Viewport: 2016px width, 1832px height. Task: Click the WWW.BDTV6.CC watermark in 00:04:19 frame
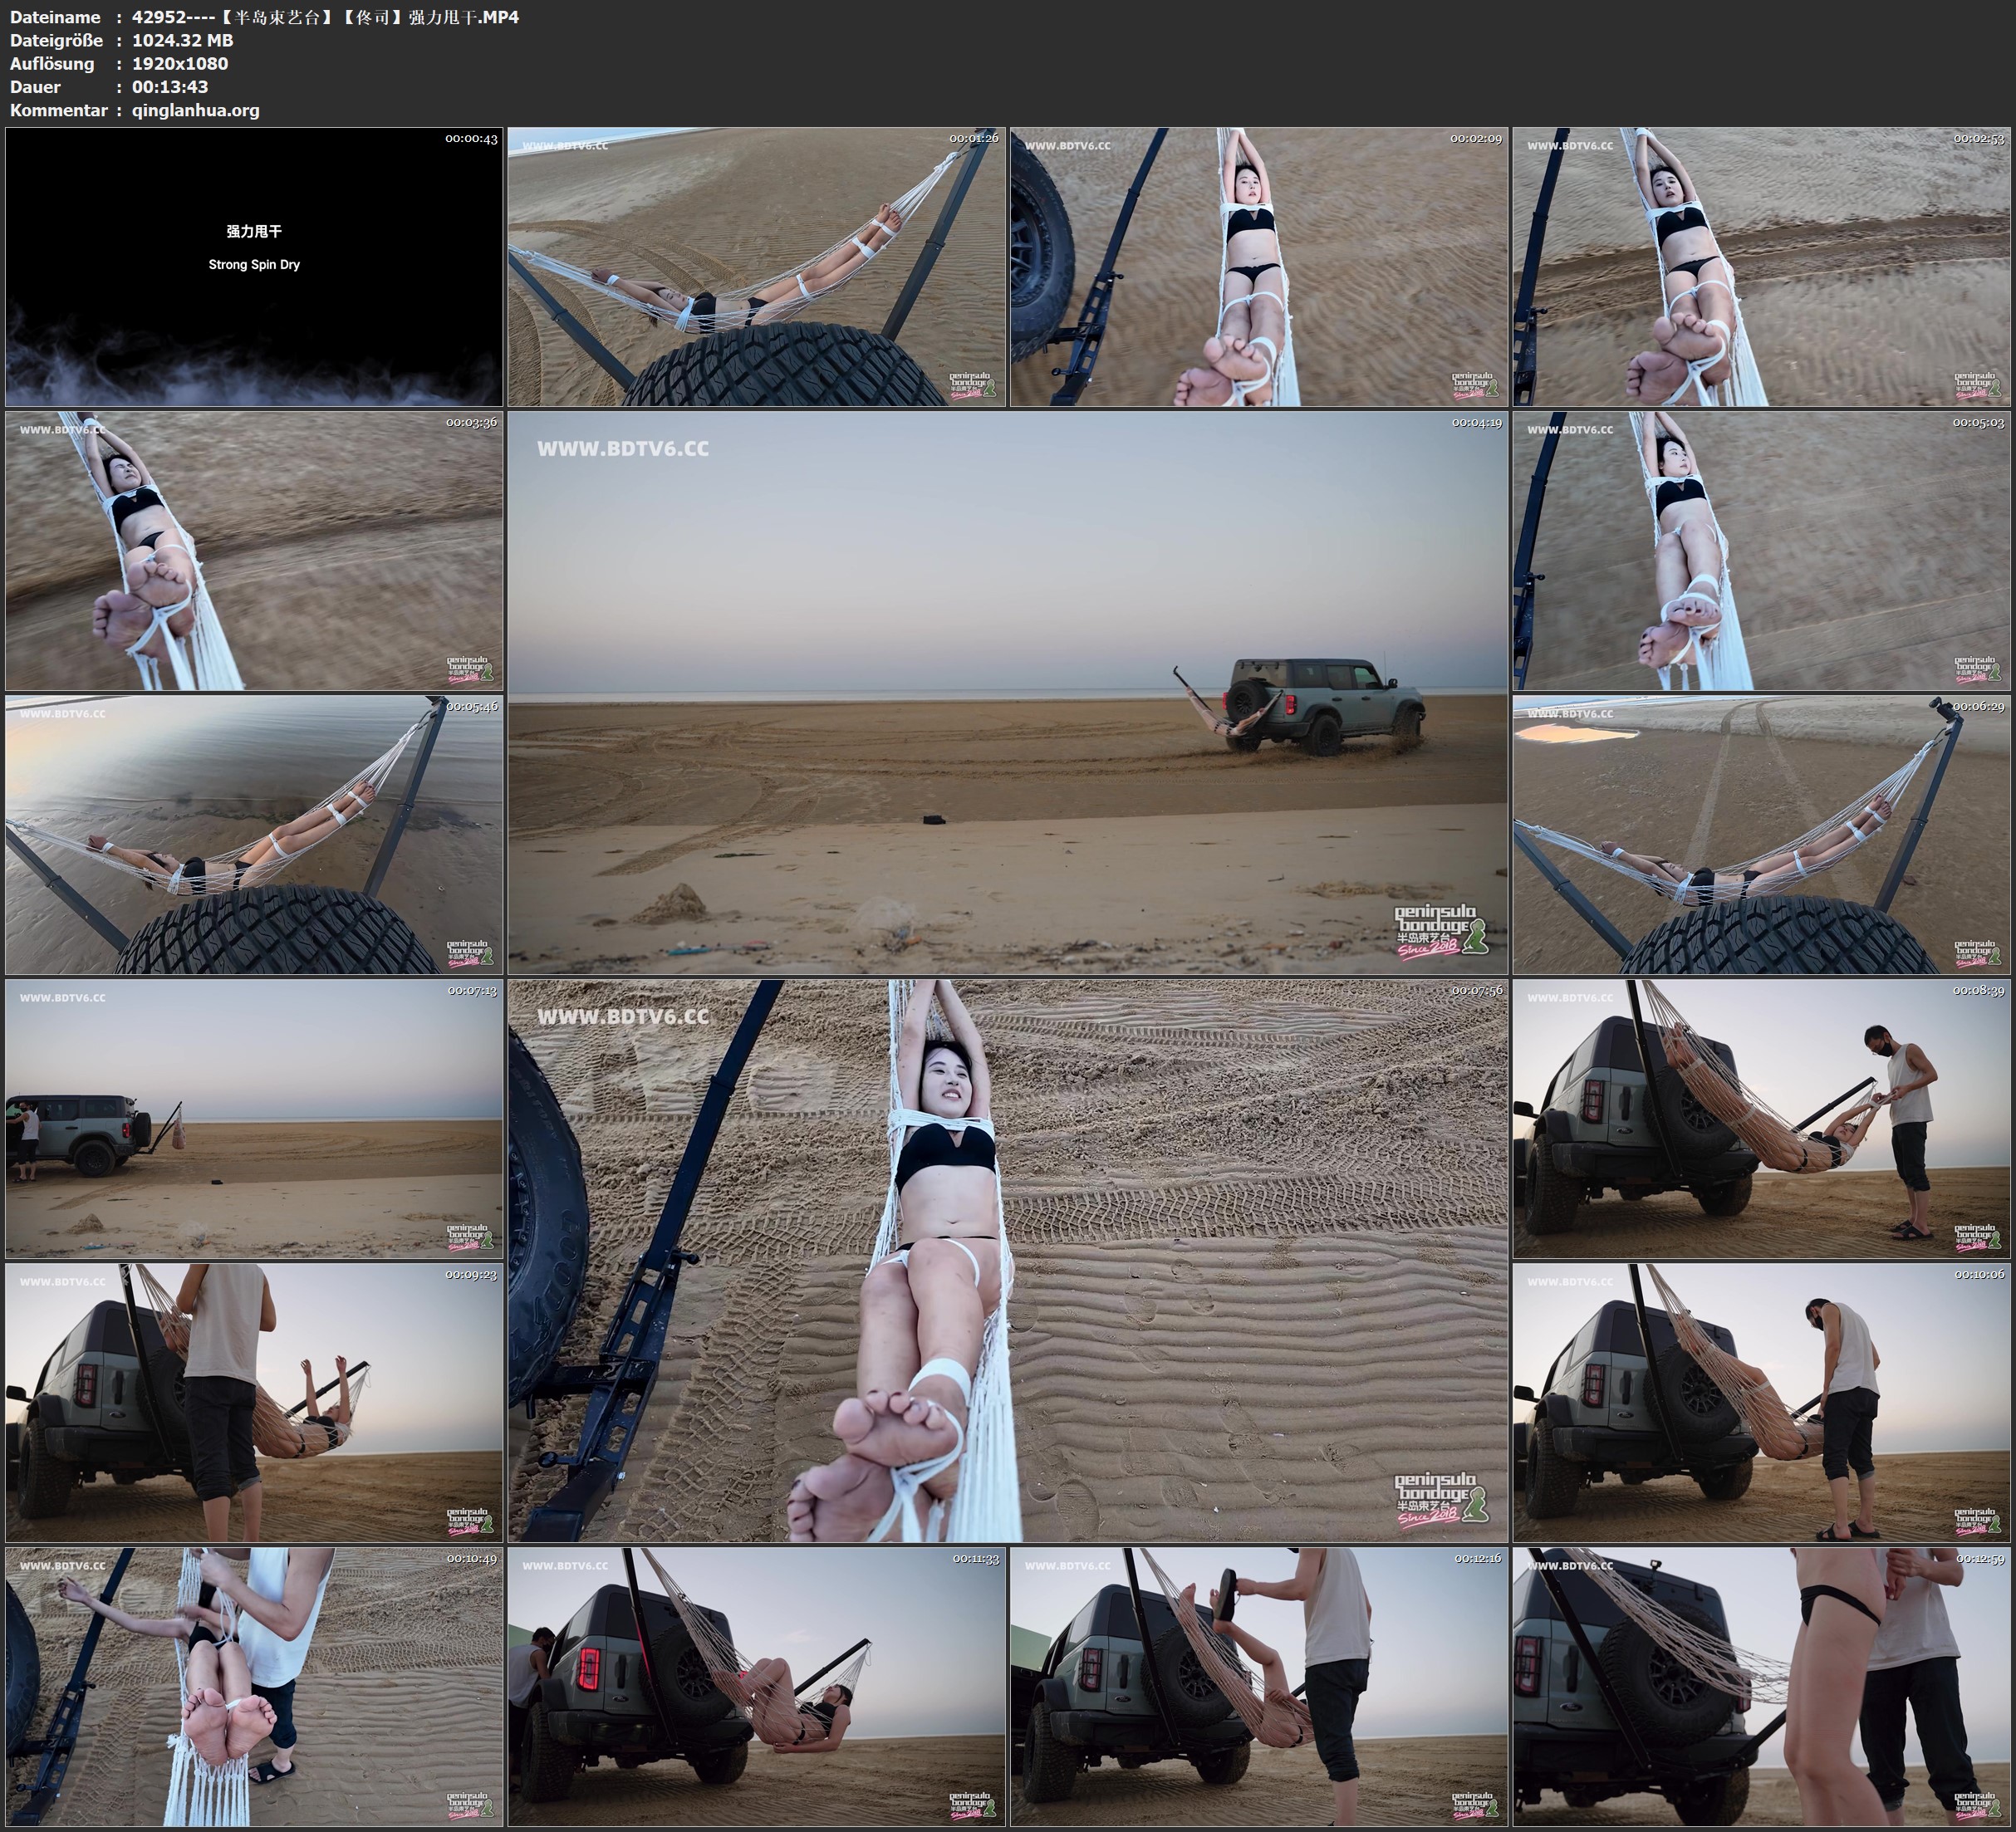(622, 449)
